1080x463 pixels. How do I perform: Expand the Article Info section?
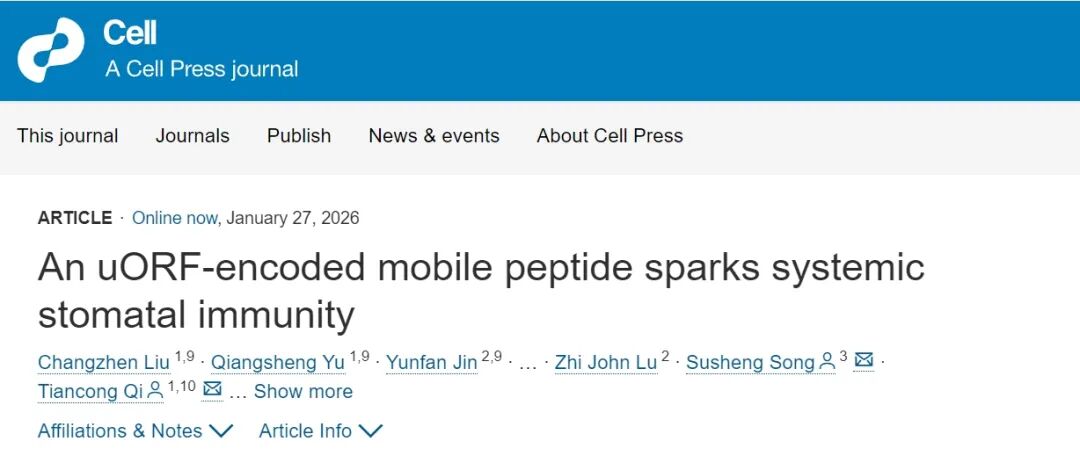click(320, 431)
